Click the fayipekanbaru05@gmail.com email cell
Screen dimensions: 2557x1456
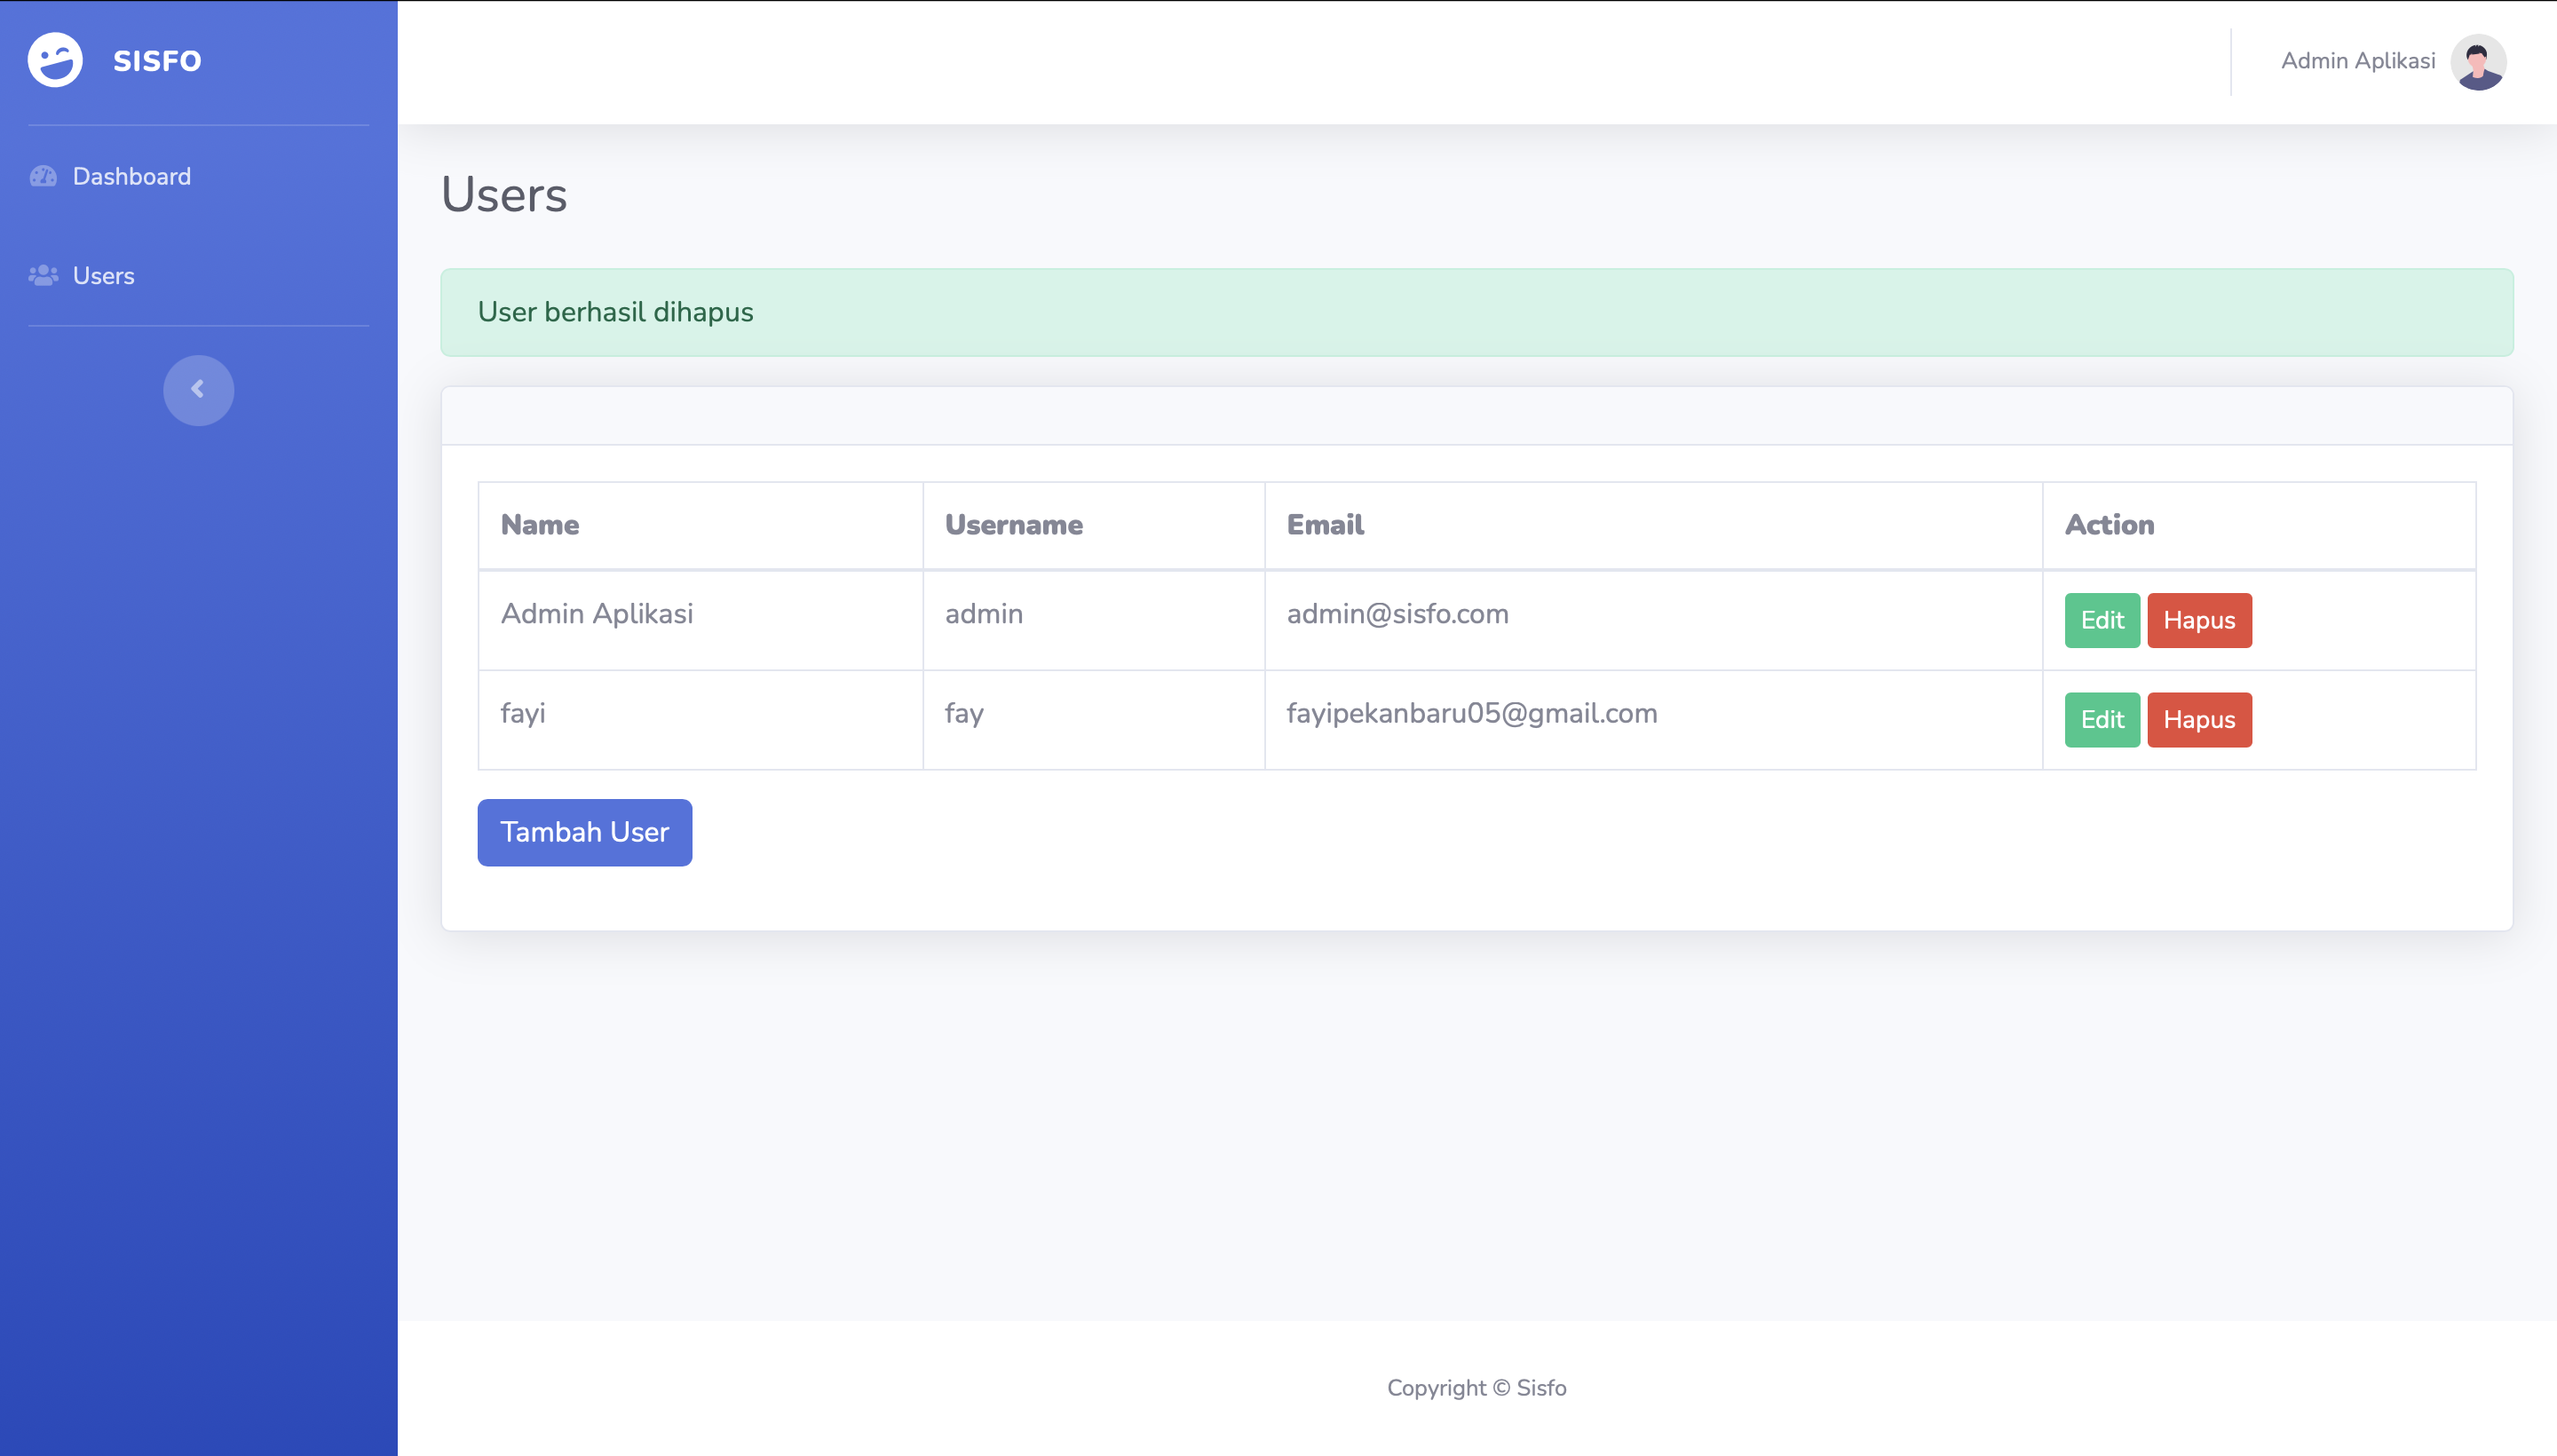tap(1471, 713)
